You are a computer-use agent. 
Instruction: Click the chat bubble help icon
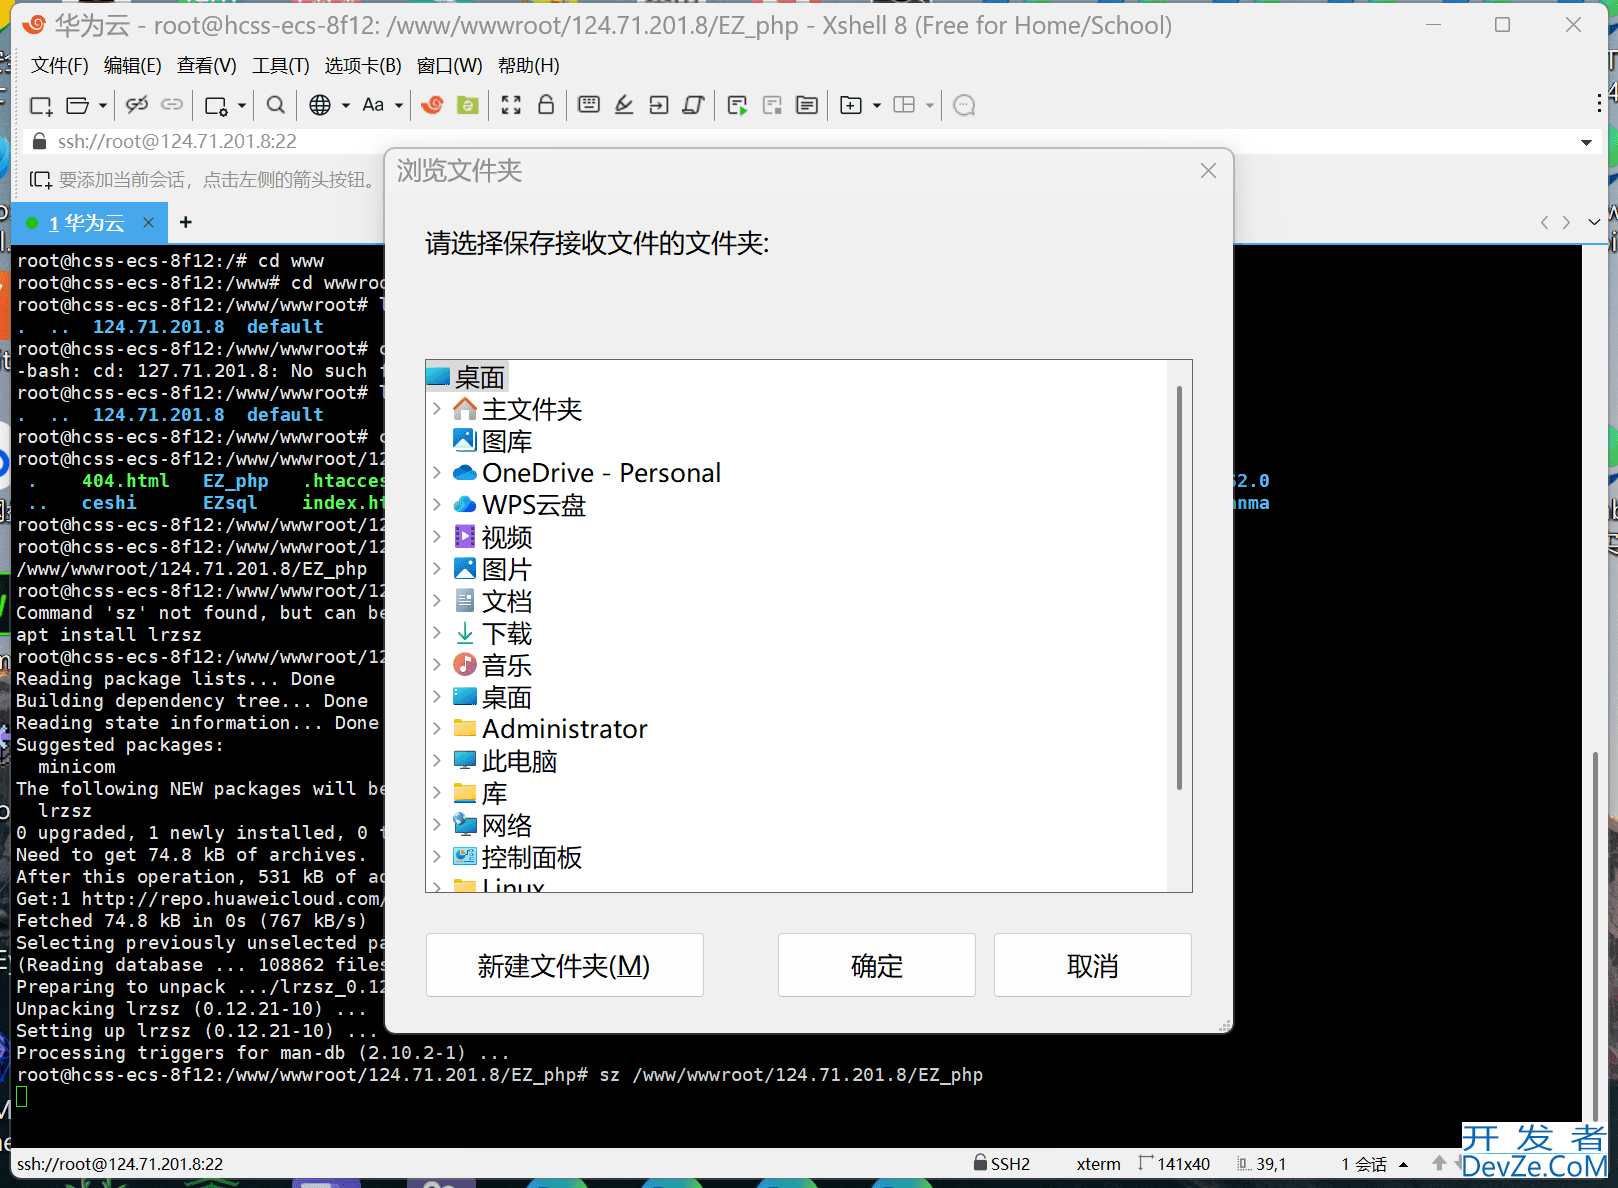tap(964, 105)
